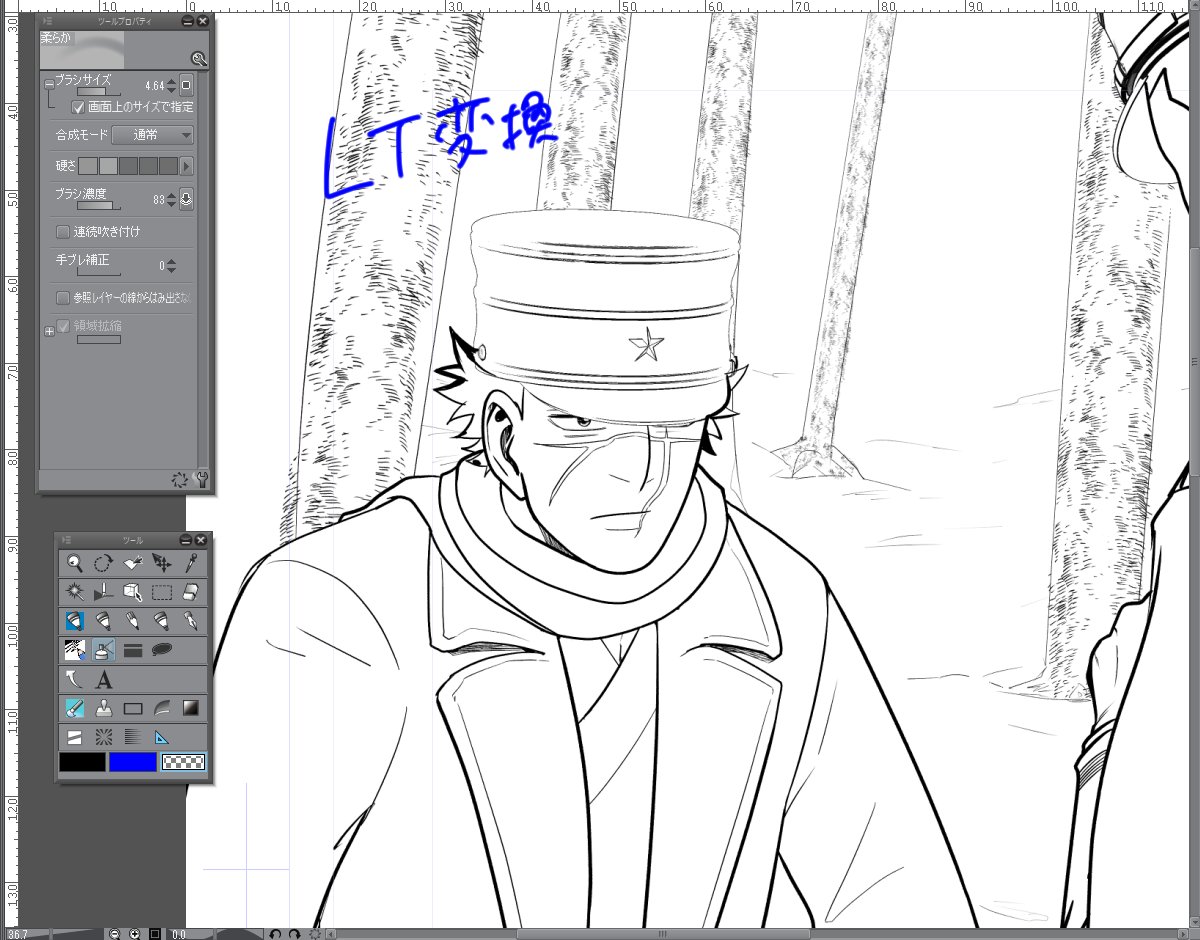Select the Zoom magnifier tool
This screenshot has height=940, width=1200.
(74, 562)
